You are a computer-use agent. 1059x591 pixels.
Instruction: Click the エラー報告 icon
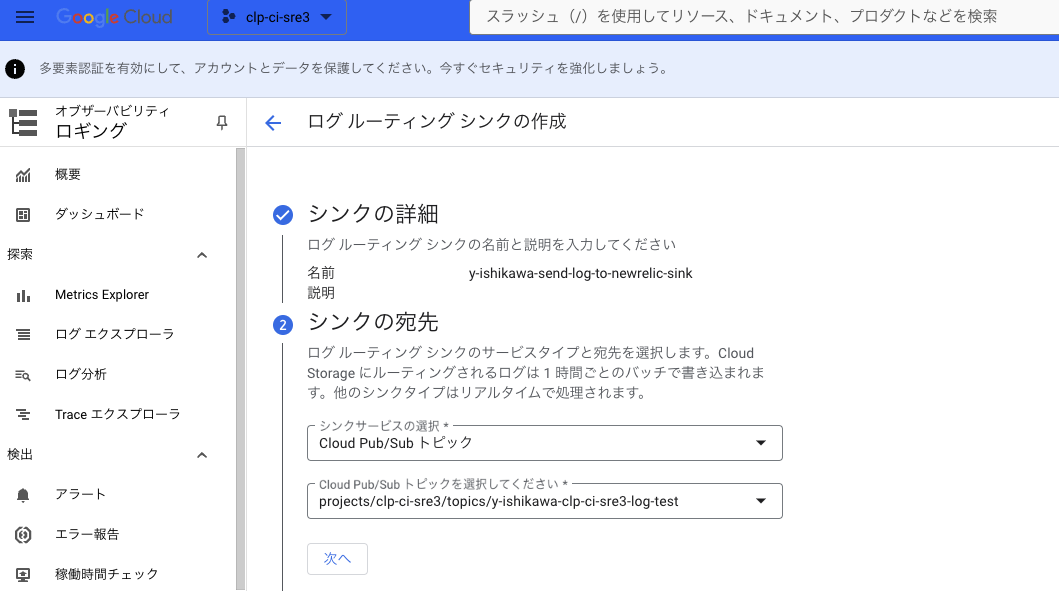pos(23,535)
